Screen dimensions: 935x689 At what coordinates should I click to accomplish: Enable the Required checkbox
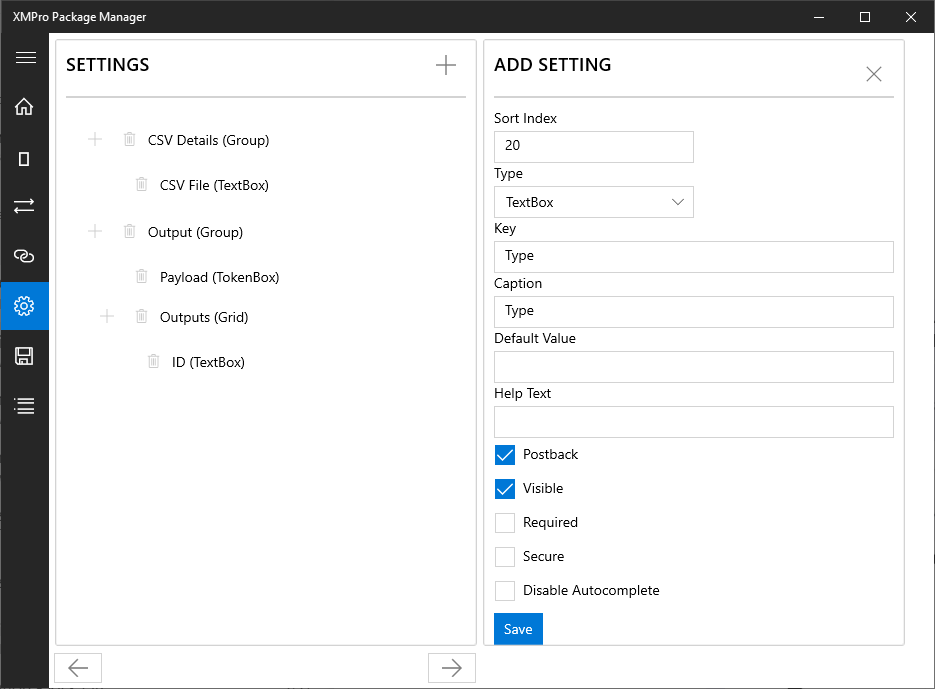(505, 522)
